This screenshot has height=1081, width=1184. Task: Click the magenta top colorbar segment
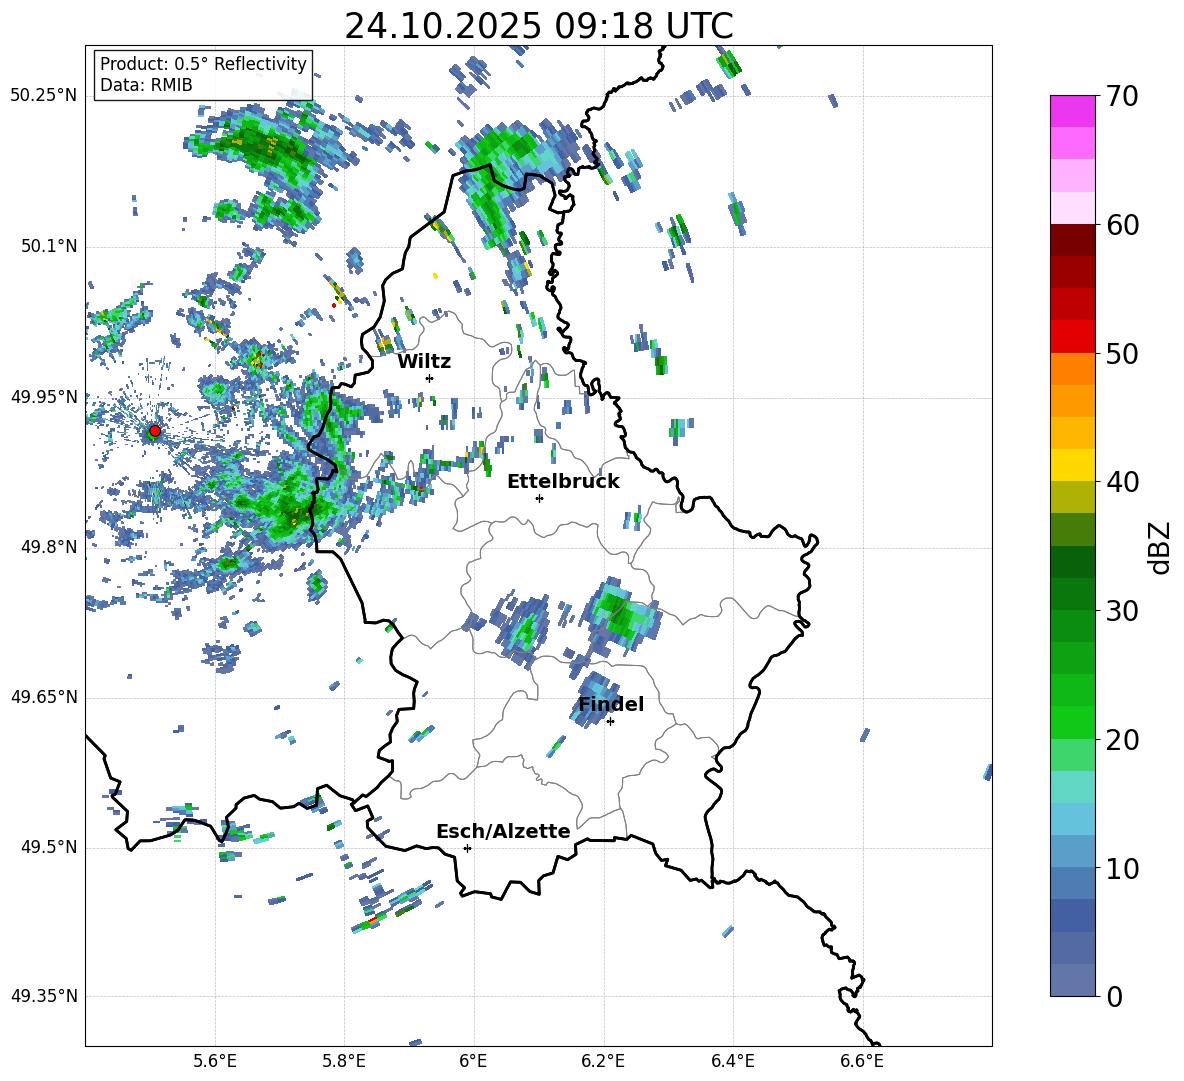(1072, 111)
